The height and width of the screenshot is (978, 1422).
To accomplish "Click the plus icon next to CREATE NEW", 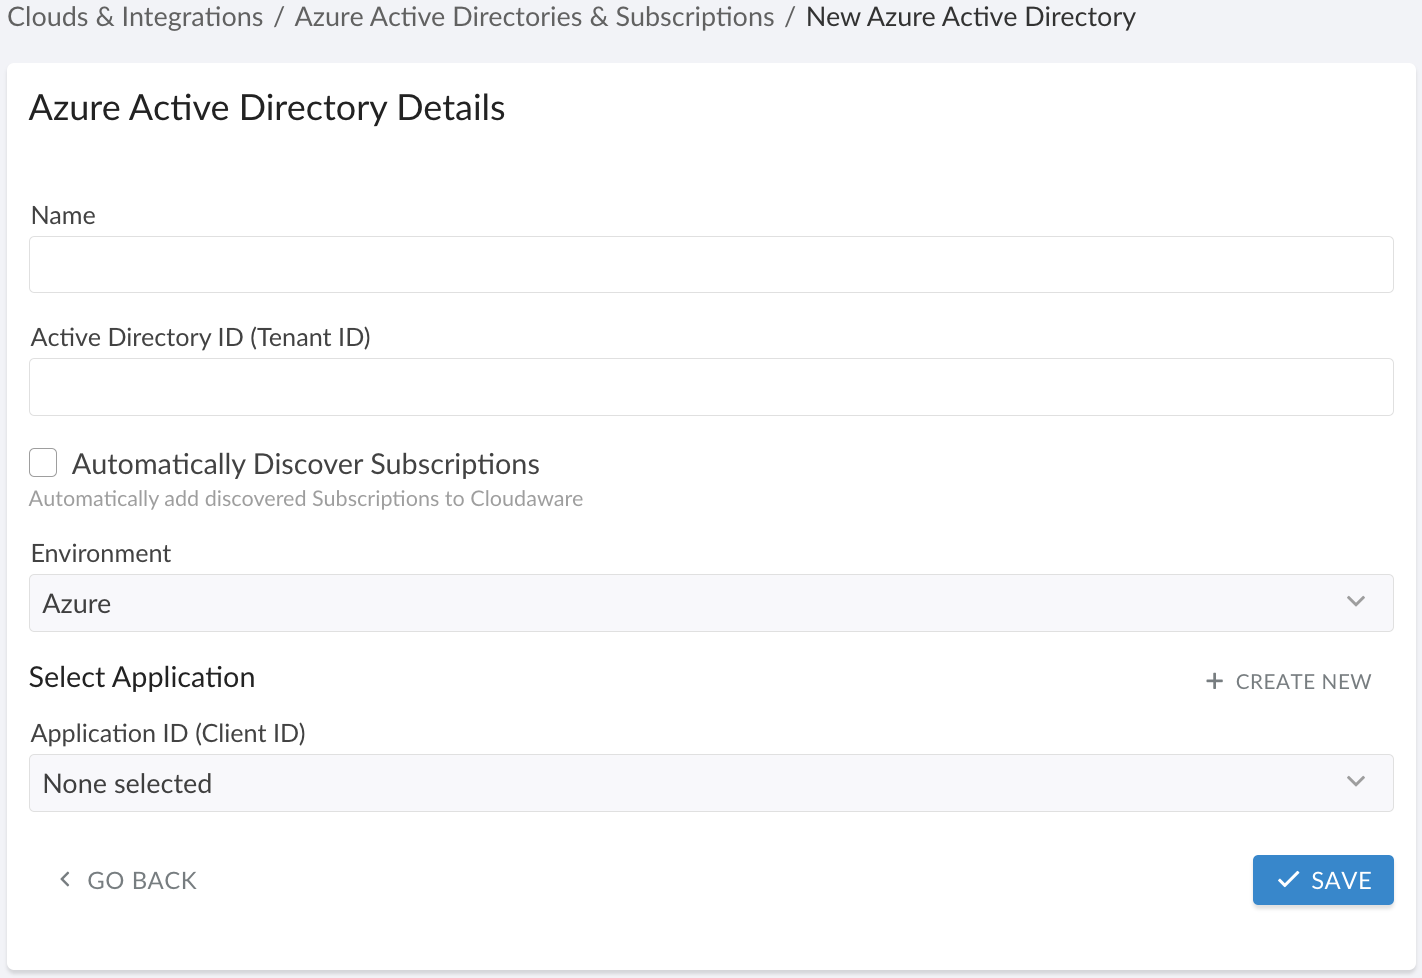I will coord(1213,681).
